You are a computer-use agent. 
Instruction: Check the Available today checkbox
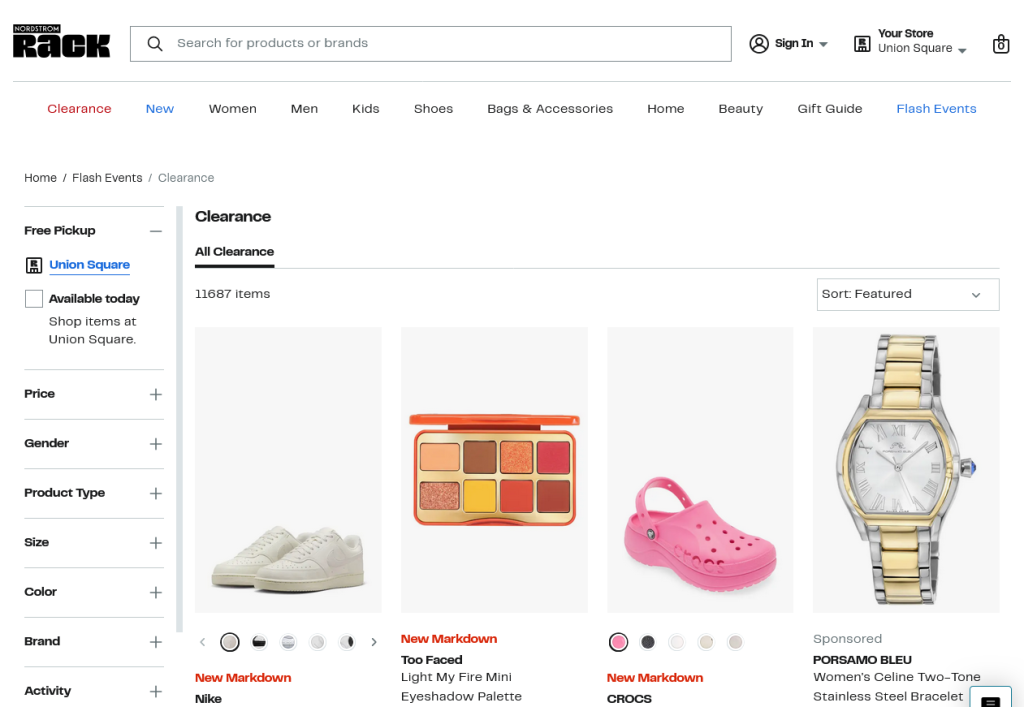coord(34,299)
